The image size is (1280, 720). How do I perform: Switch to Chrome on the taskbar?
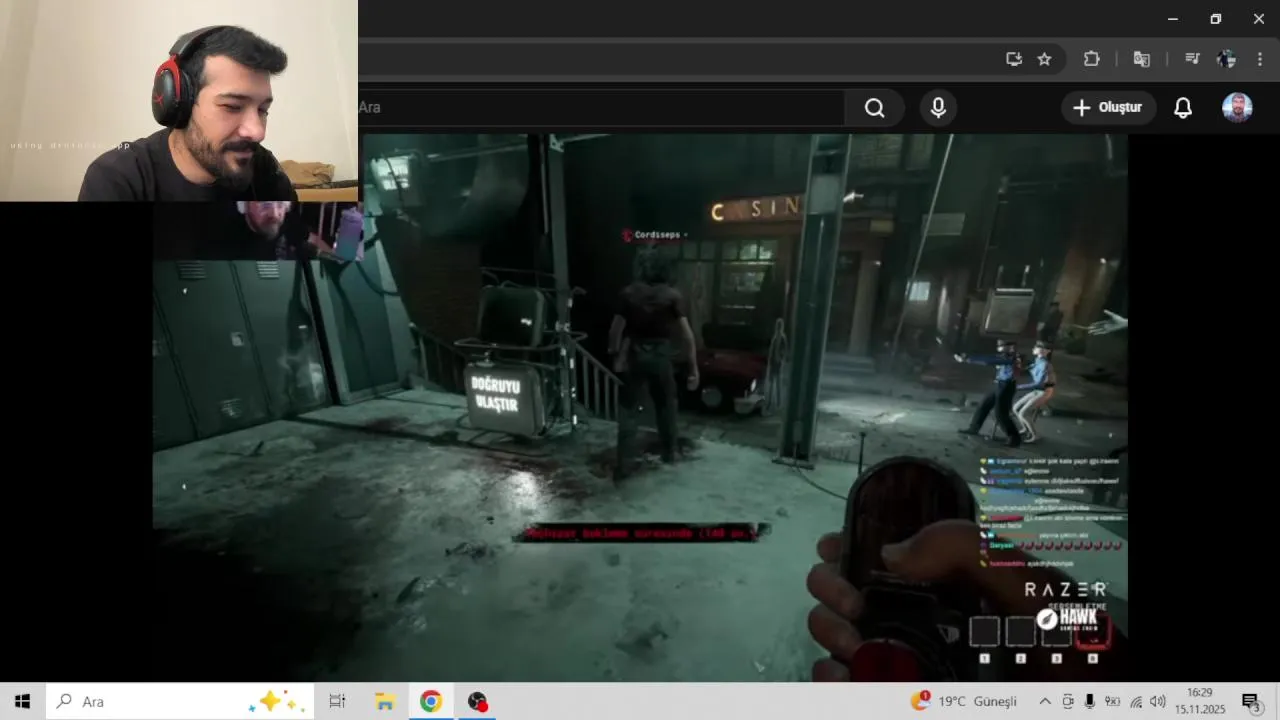431,702
